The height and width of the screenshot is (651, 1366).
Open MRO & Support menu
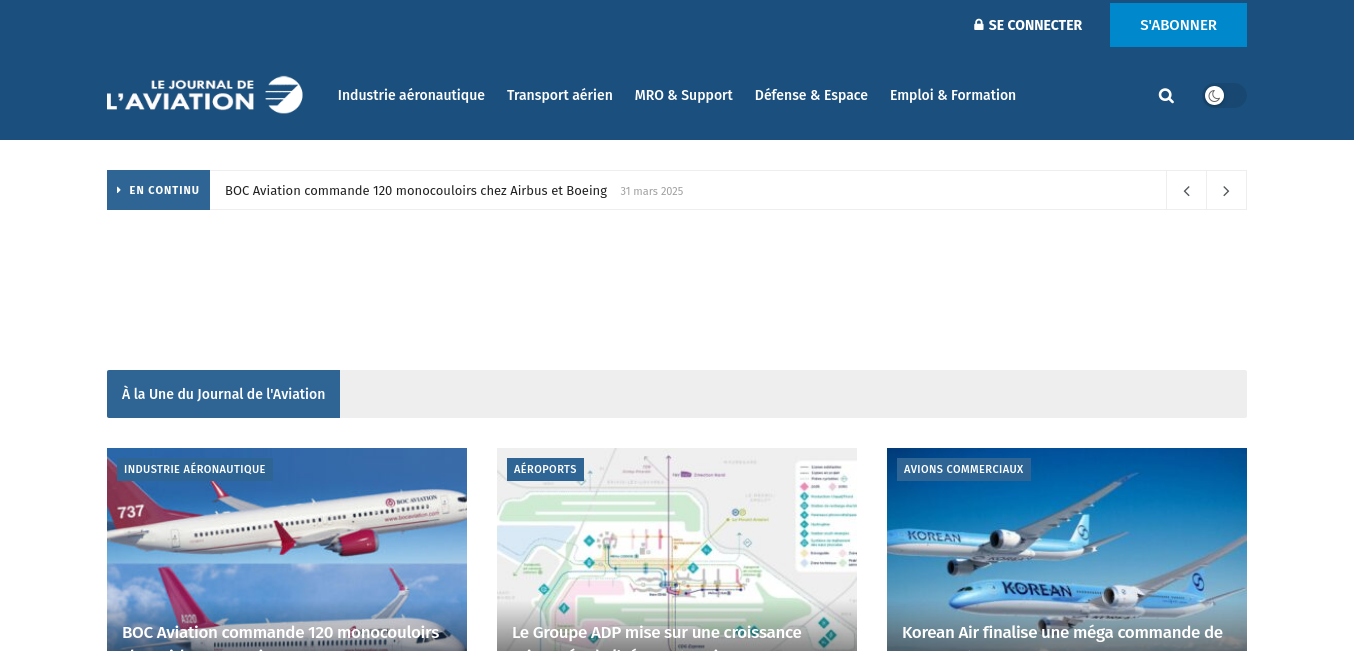click(684, 95)
